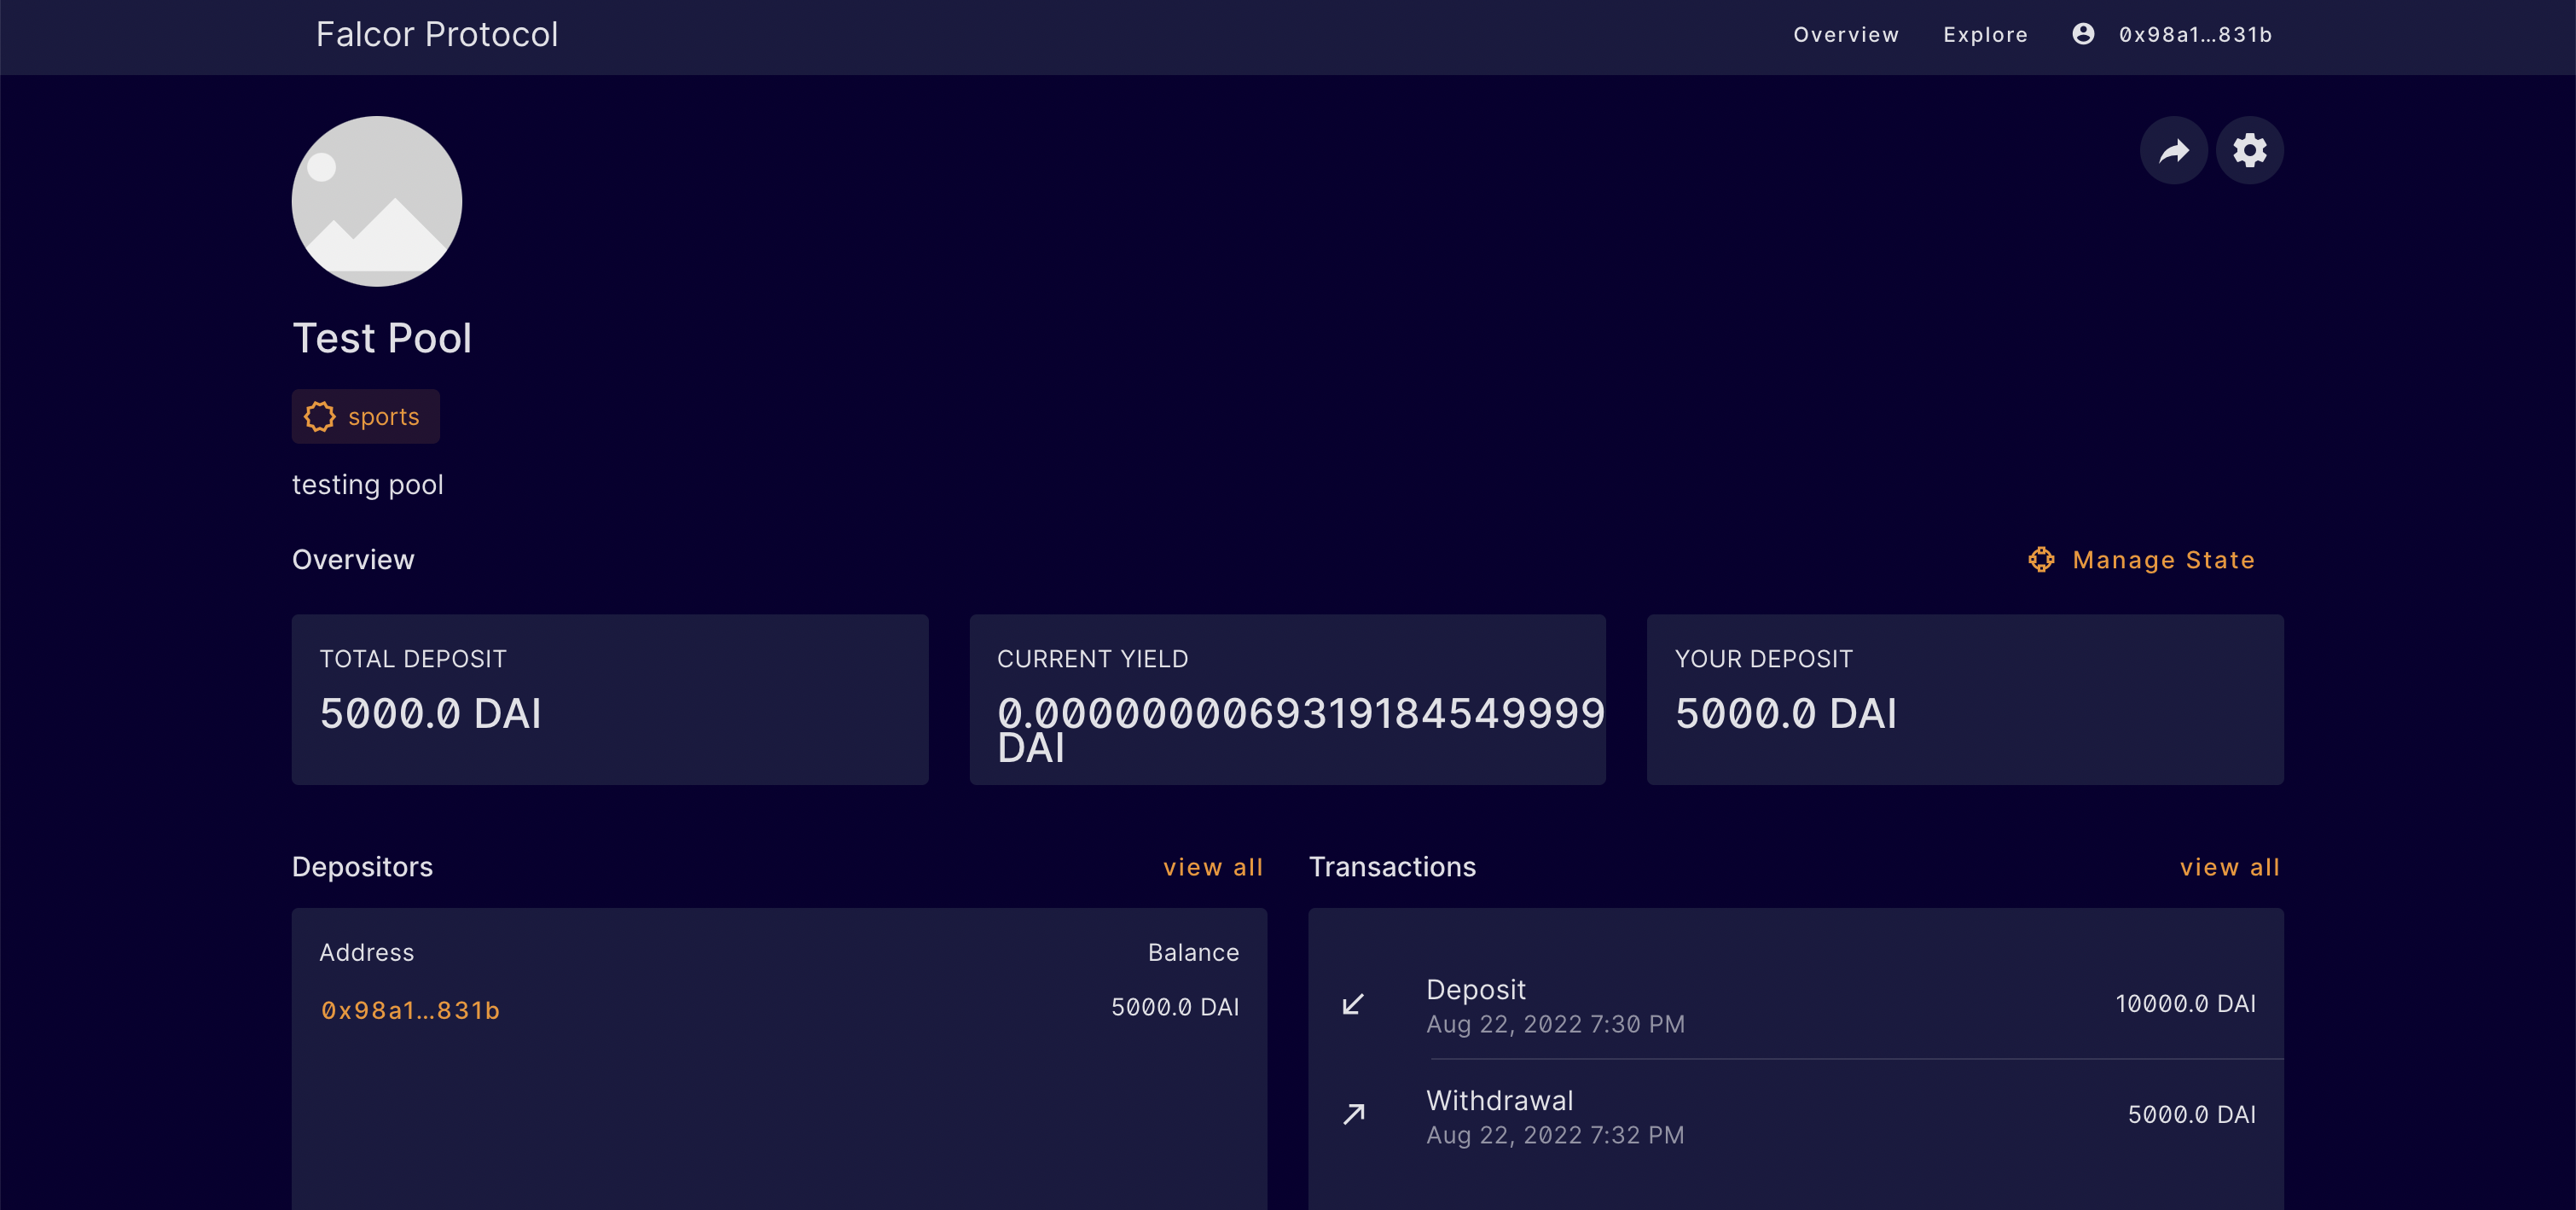Click the pool avatar placeholder image
The image size is (2576, 1210).
coord(377,201)
